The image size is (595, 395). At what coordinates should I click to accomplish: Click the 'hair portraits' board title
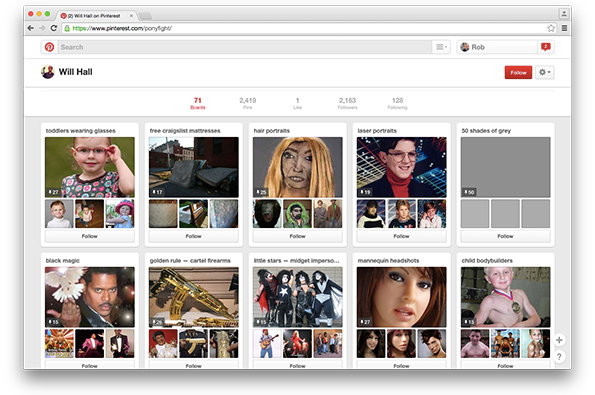[x=272, y=131]
